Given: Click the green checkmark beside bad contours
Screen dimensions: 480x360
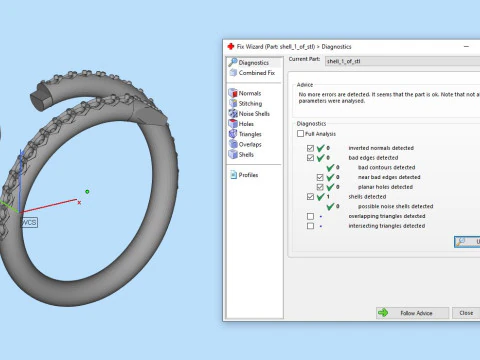Looking at the screenshot, I should point(330,167).
